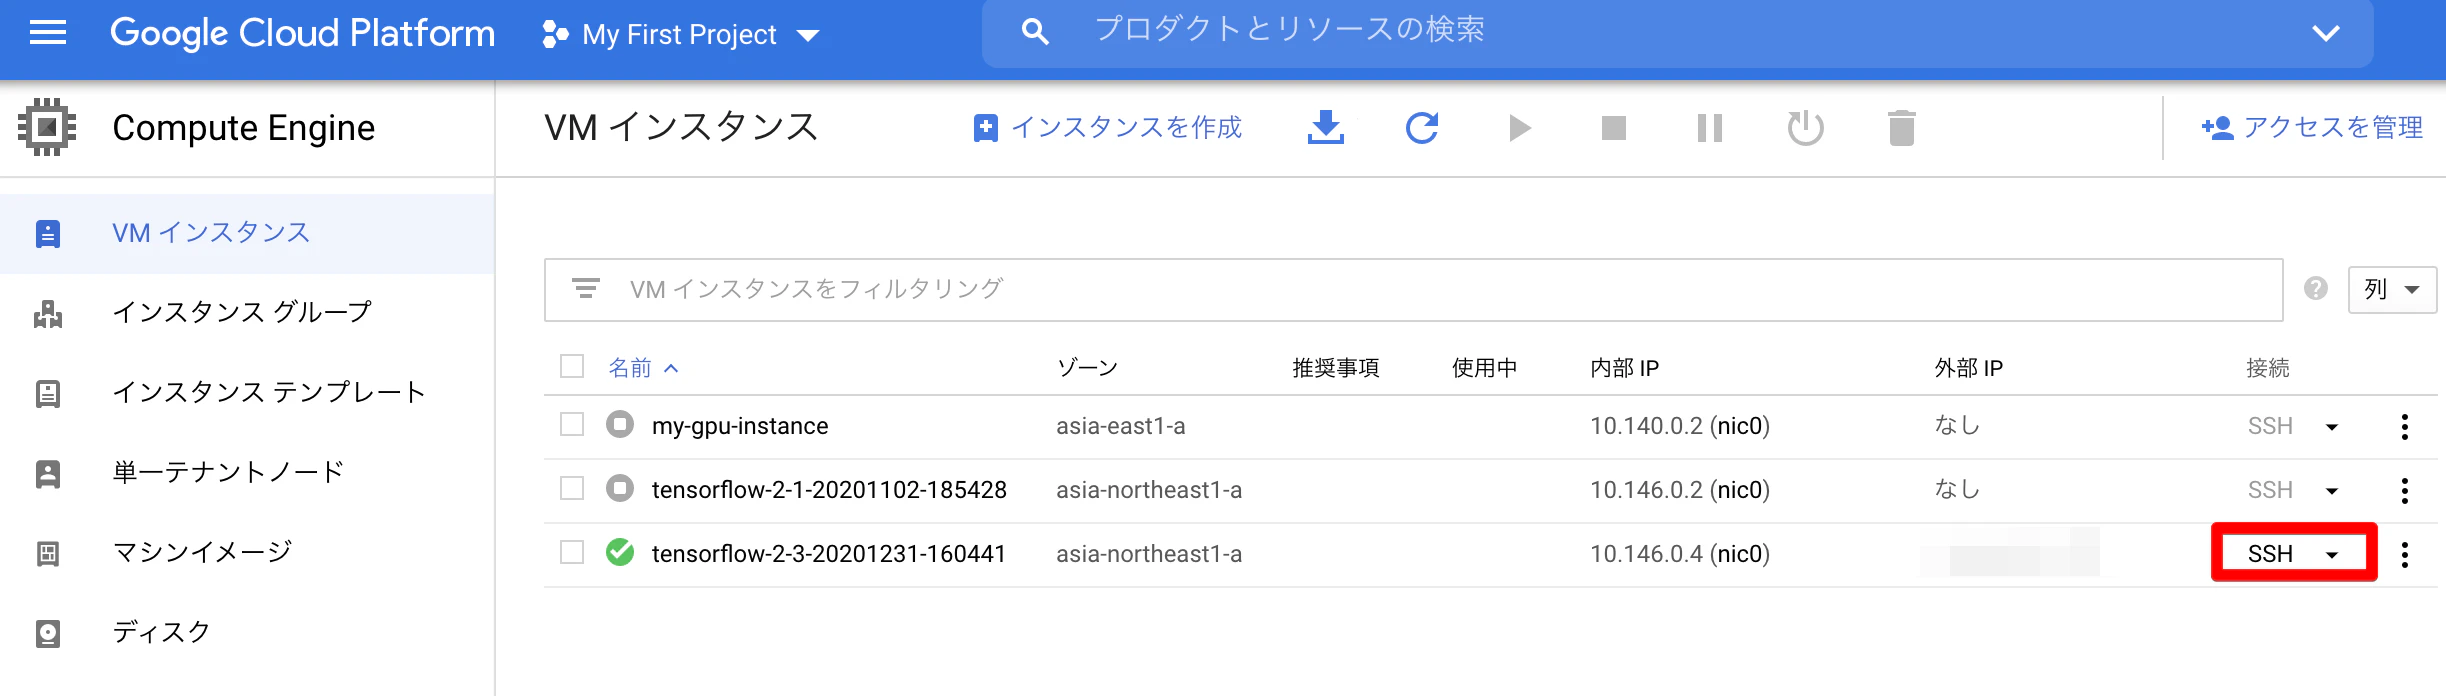Viewport: 2446px width, 696px height.
Task: Open SSH options arrow for tensorflow-2-1-20201102-185428
Action: [2332, 492]
